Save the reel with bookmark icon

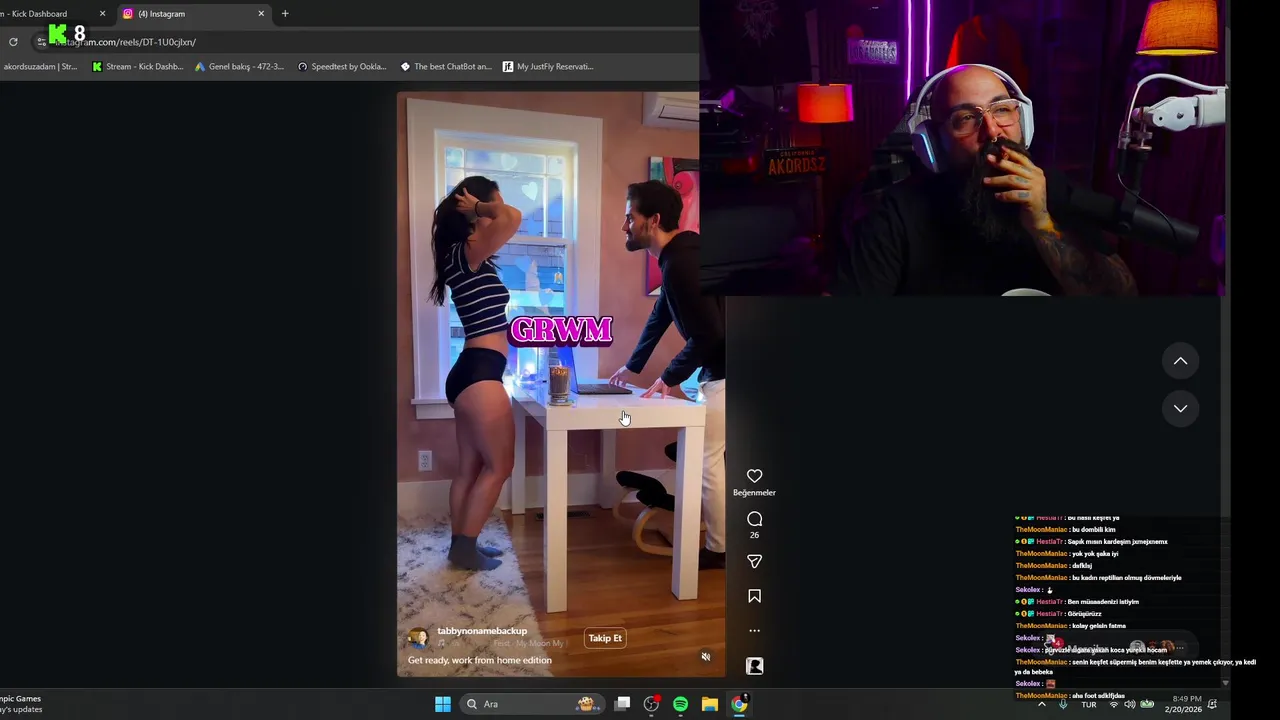(754, 596)
